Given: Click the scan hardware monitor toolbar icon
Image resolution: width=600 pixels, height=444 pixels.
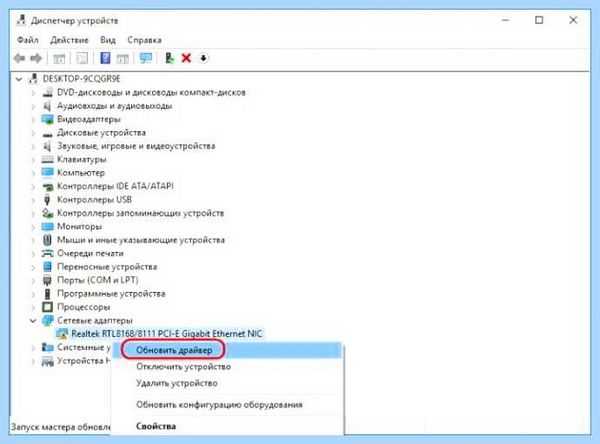Looking at the screenshot, I should tap(146, 58).
